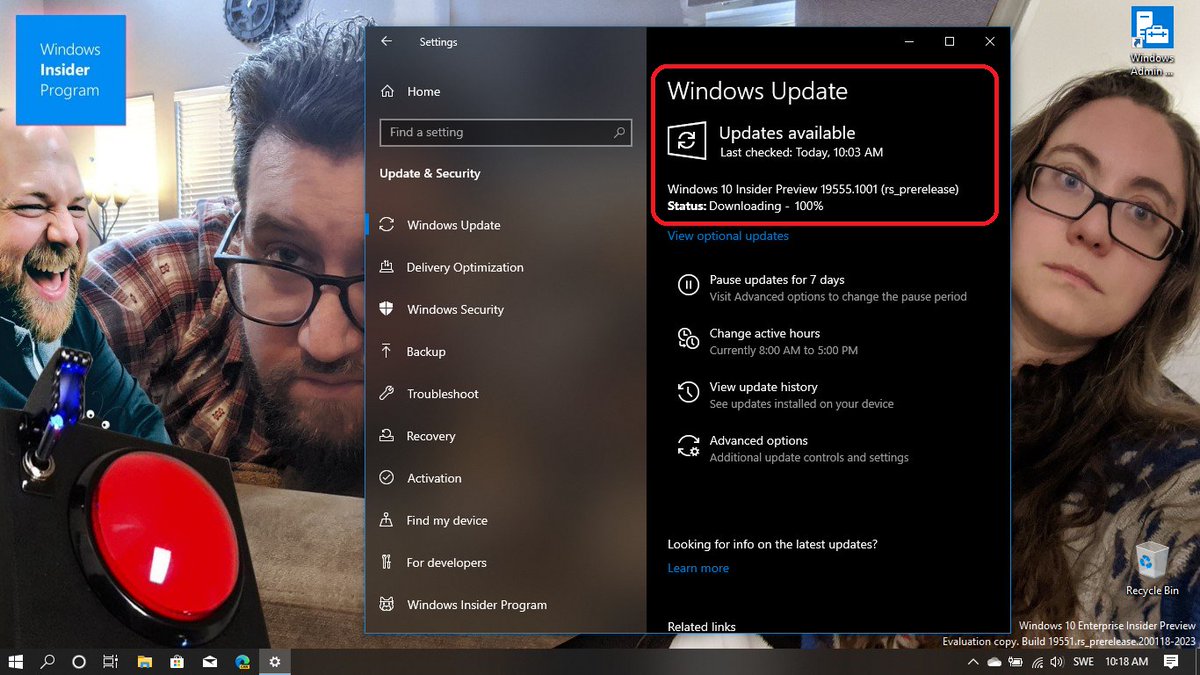Click the Windows Update sync icon
1200x675 pixels.
click(x=387, y=225)
